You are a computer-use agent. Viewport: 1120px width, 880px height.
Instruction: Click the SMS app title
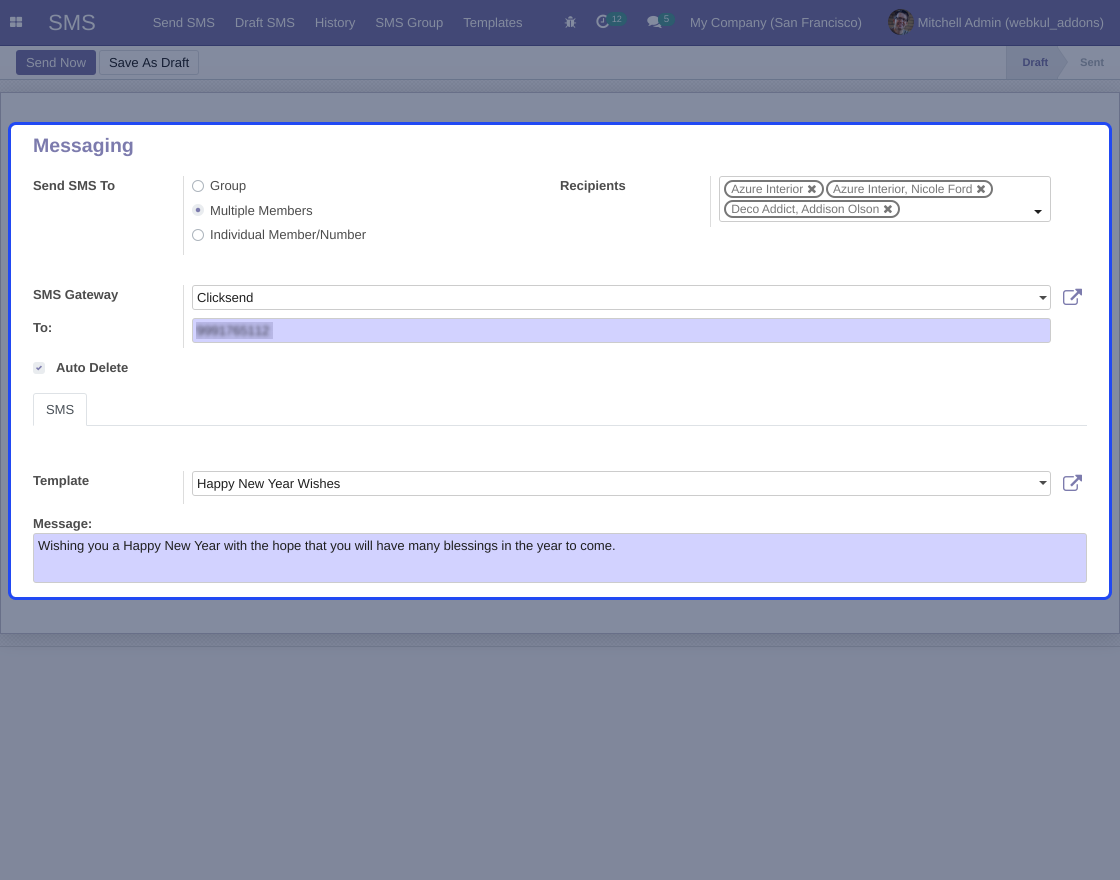72,23
